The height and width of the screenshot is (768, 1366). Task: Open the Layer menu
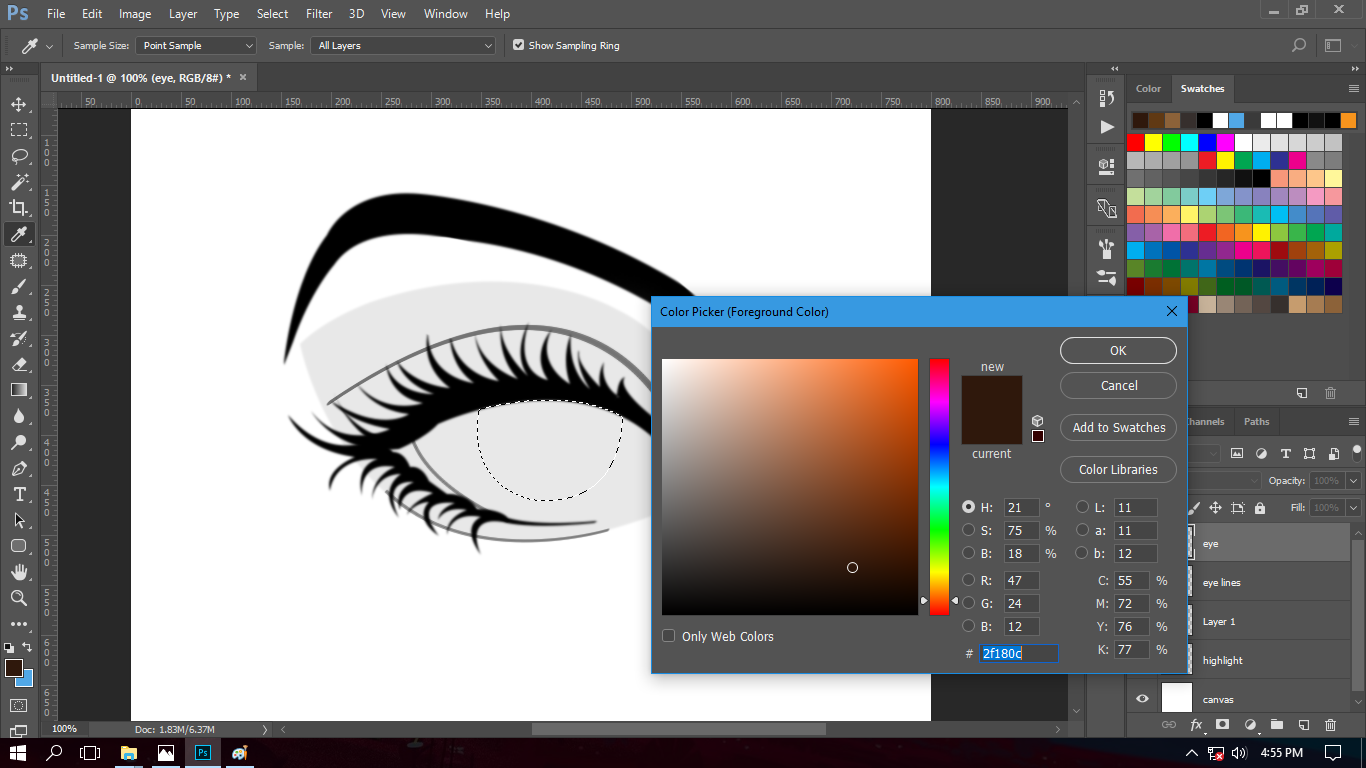tap(183, 14)
